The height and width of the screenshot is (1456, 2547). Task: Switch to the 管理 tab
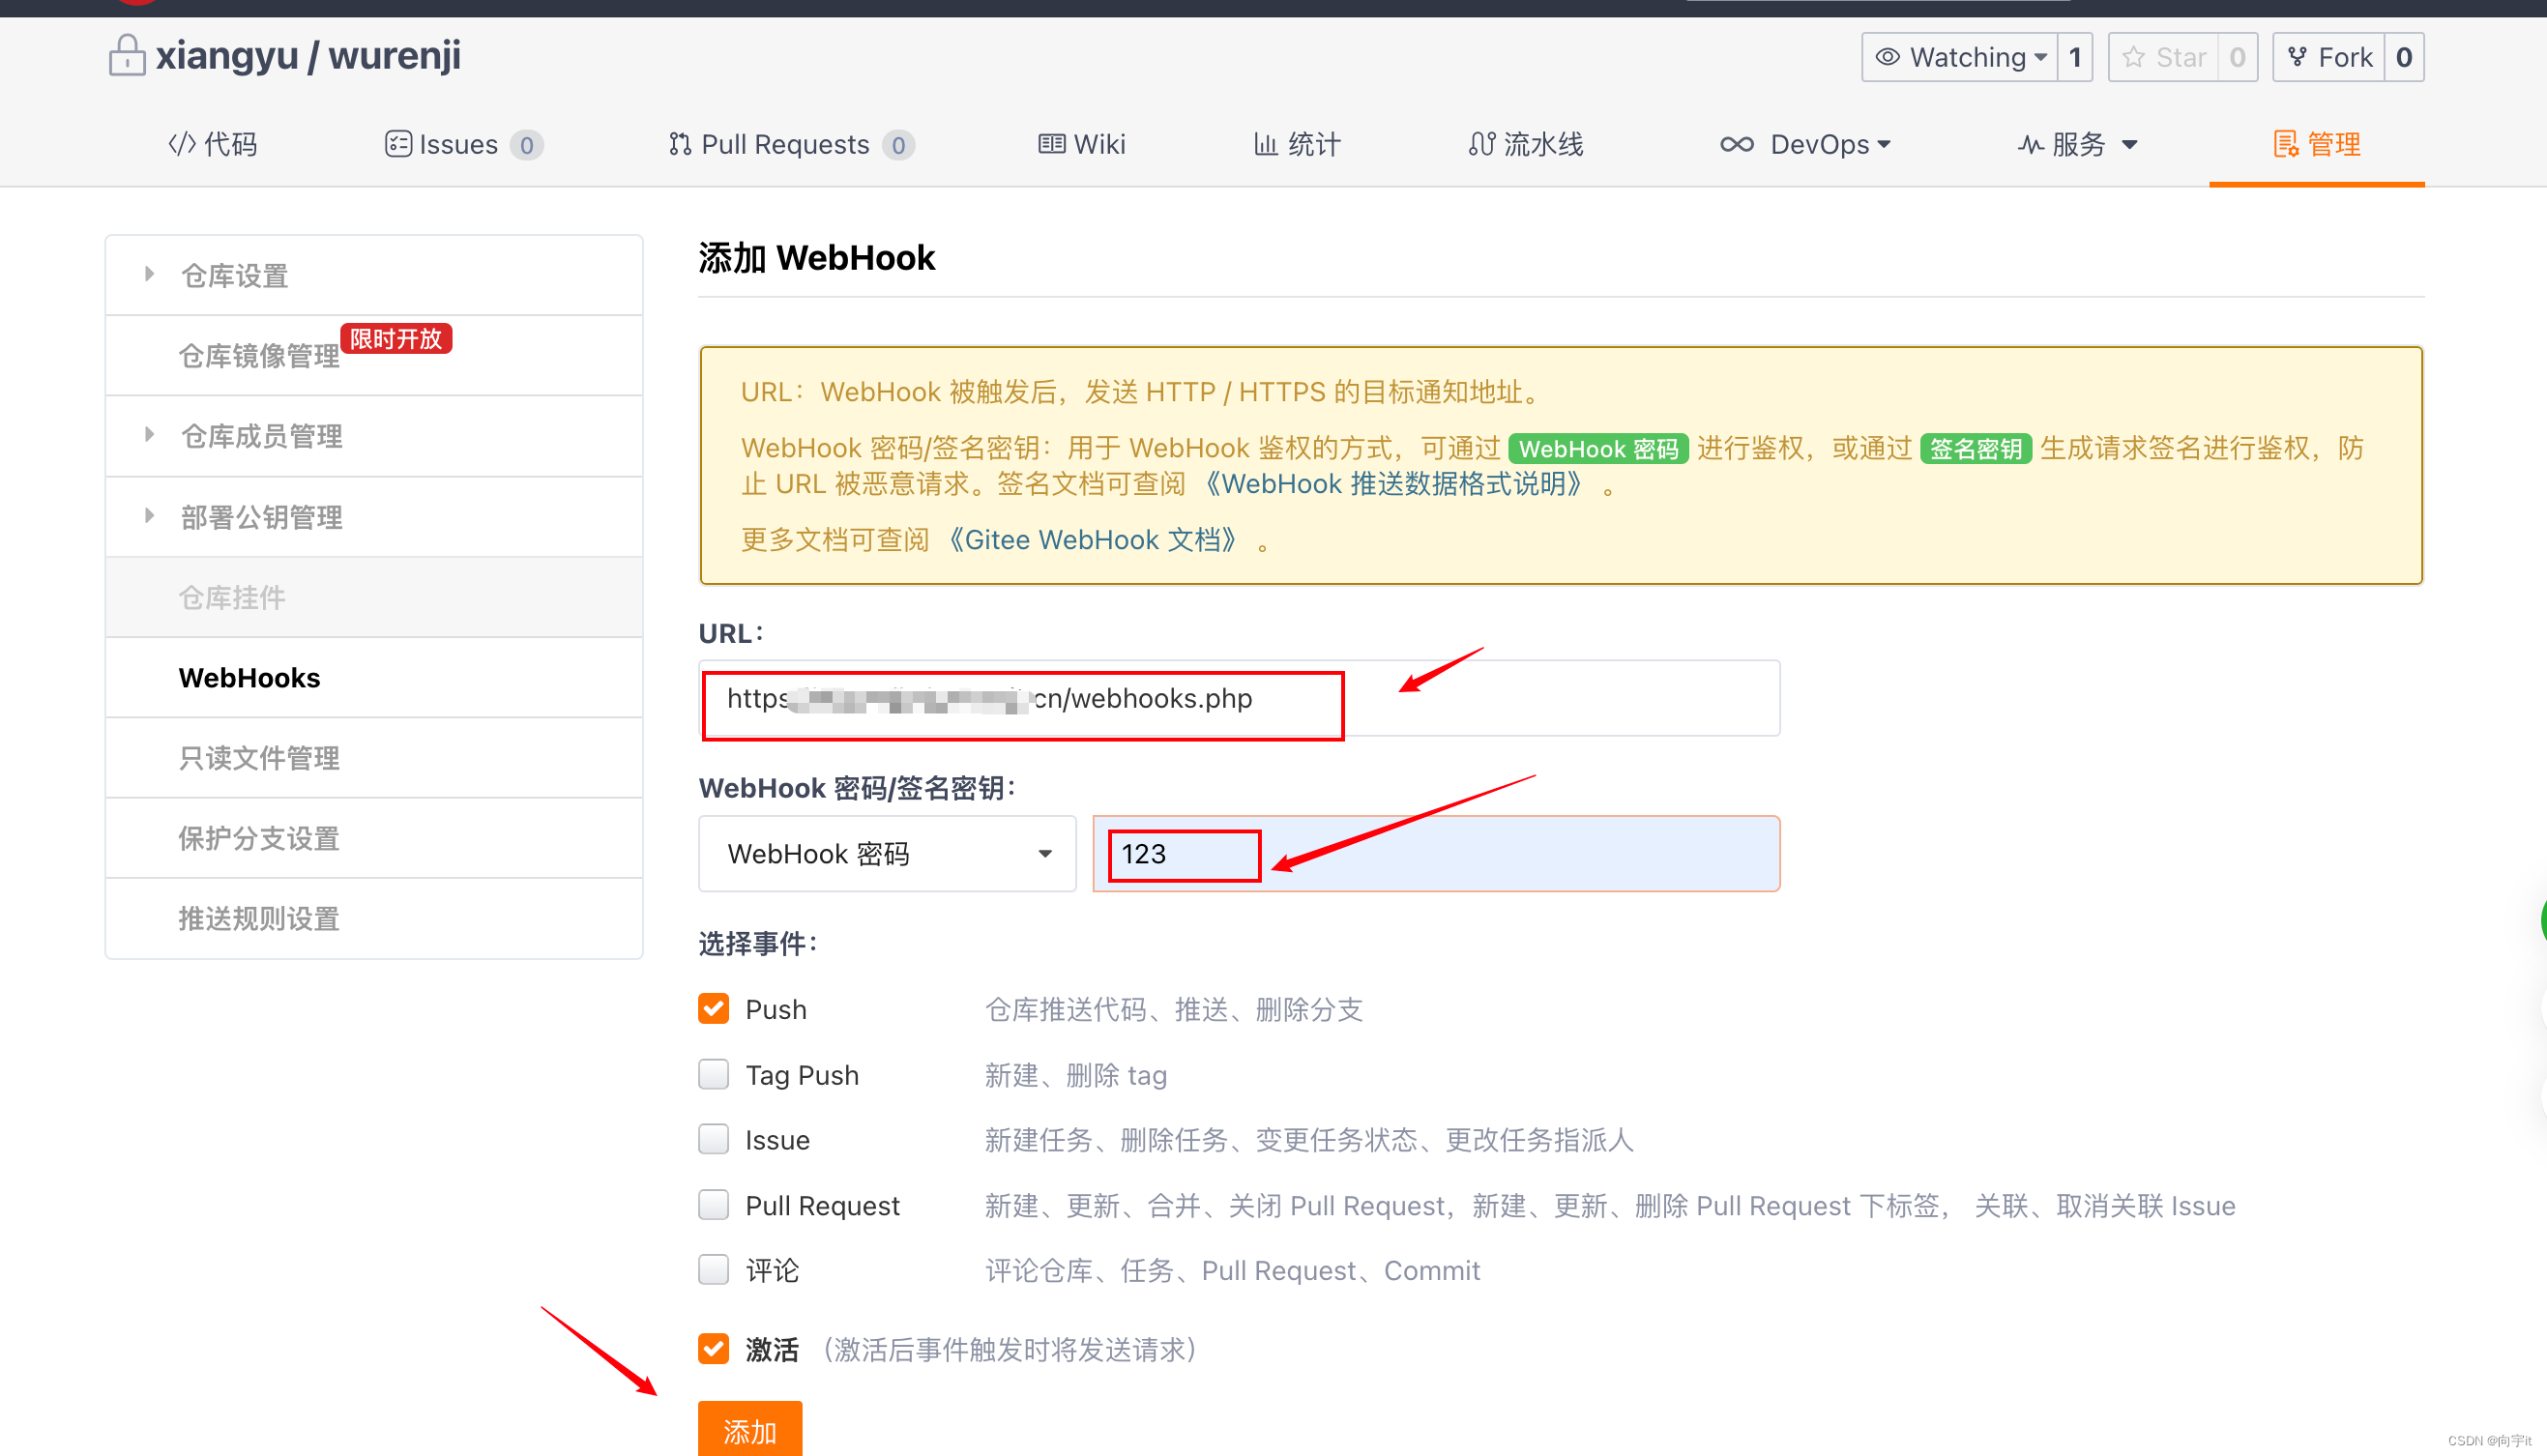2316,144
